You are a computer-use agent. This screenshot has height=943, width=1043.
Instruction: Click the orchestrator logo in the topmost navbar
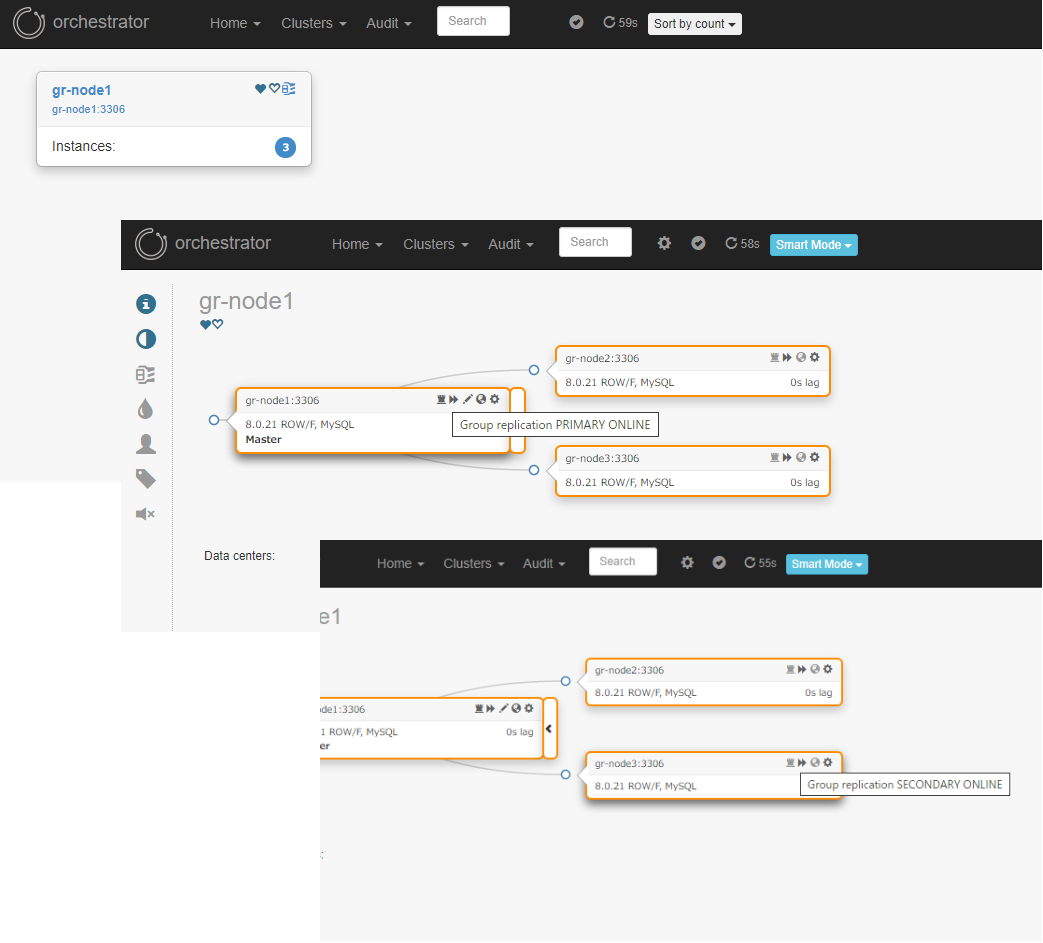pyautogui.click(x=29, y=23)
